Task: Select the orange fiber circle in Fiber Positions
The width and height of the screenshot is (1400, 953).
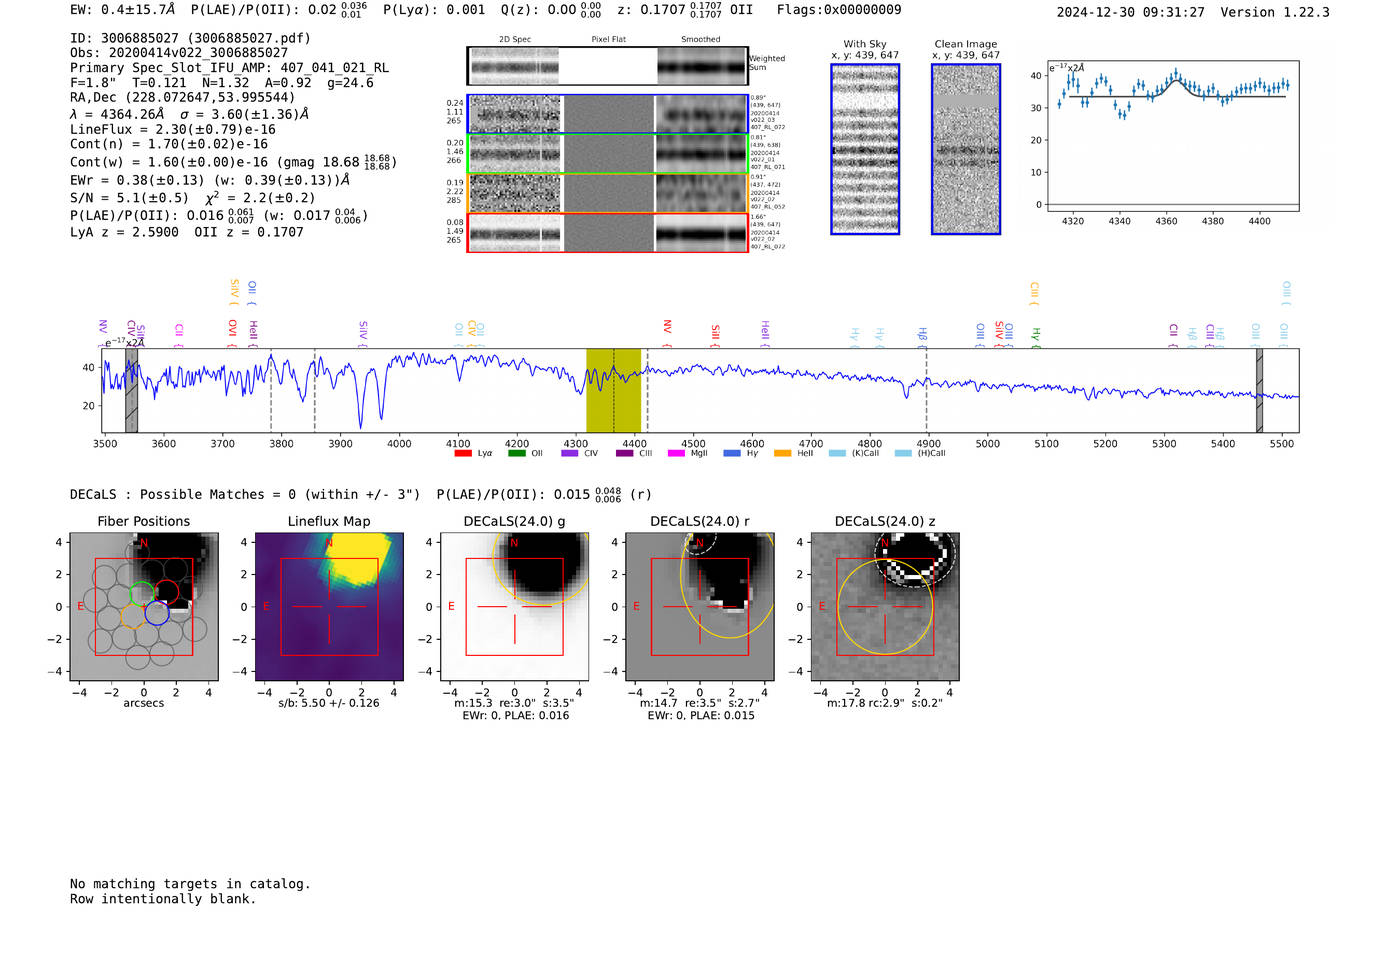Action: [x=132, y=615]
